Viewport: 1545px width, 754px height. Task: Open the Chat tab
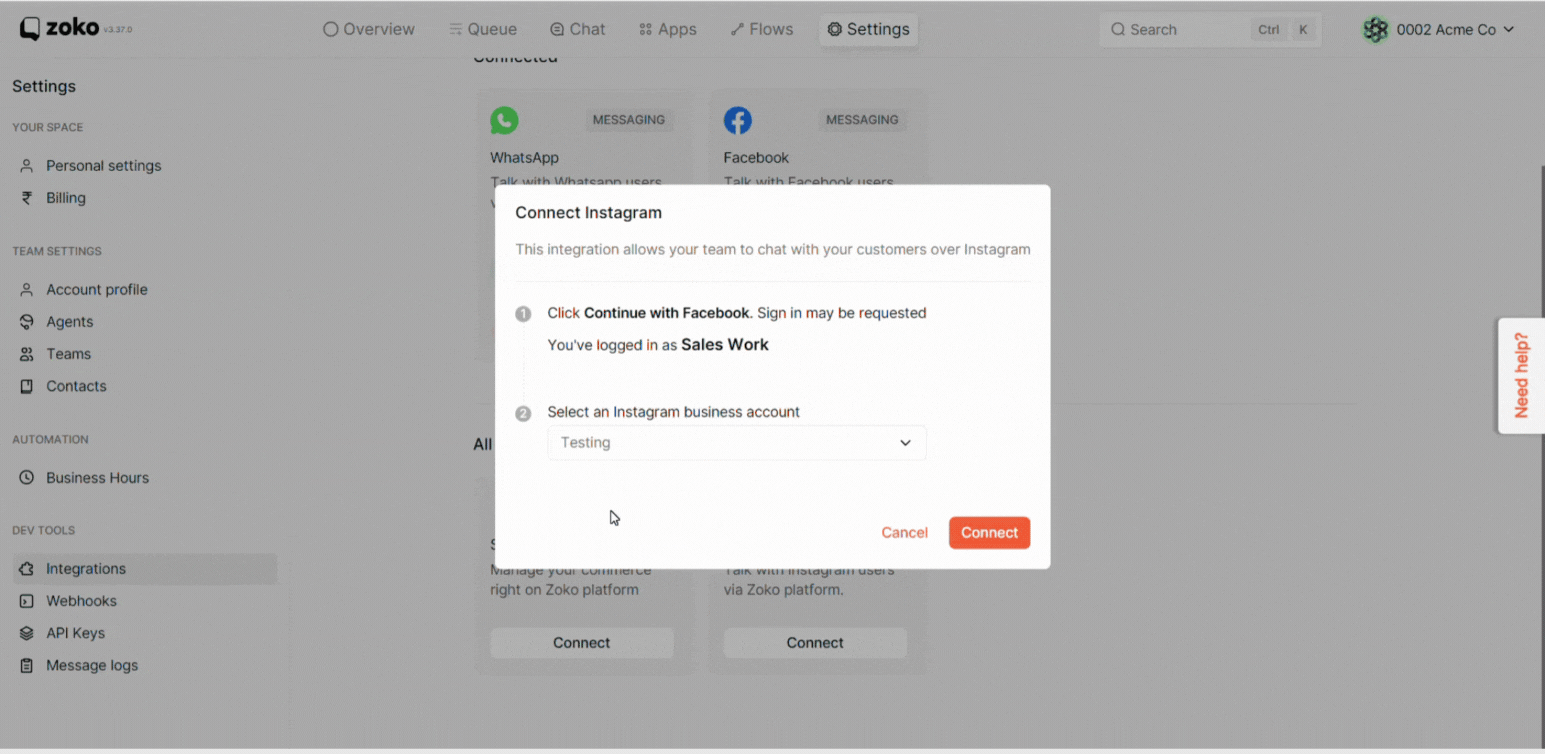pyautogui.click(x=578, y=29)
